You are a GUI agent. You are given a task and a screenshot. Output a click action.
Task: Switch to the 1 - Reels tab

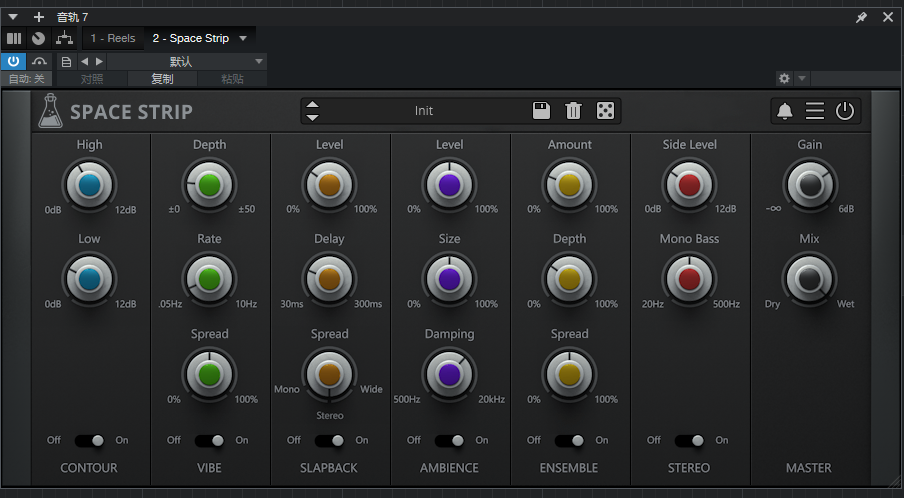pos(113,39)
